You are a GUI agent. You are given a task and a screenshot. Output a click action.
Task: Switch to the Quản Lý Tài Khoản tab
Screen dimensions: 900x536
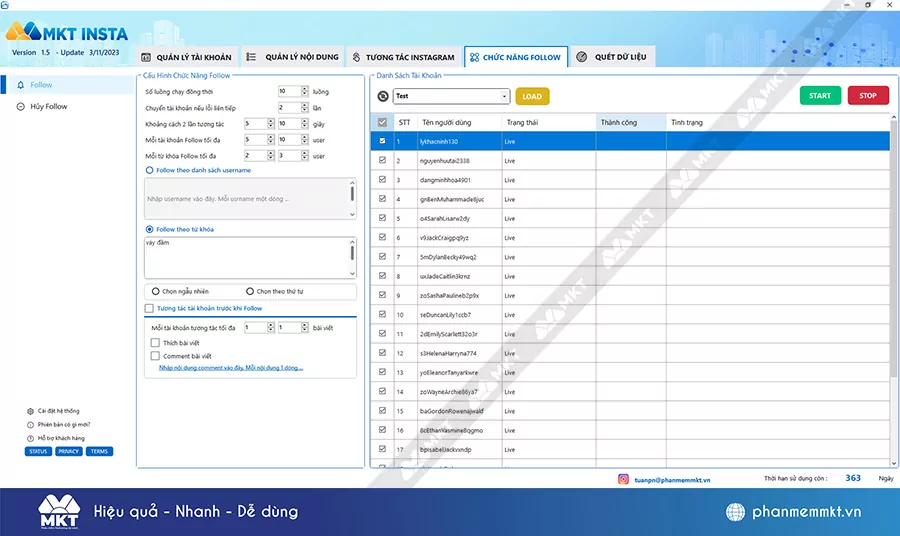[187, 57]
